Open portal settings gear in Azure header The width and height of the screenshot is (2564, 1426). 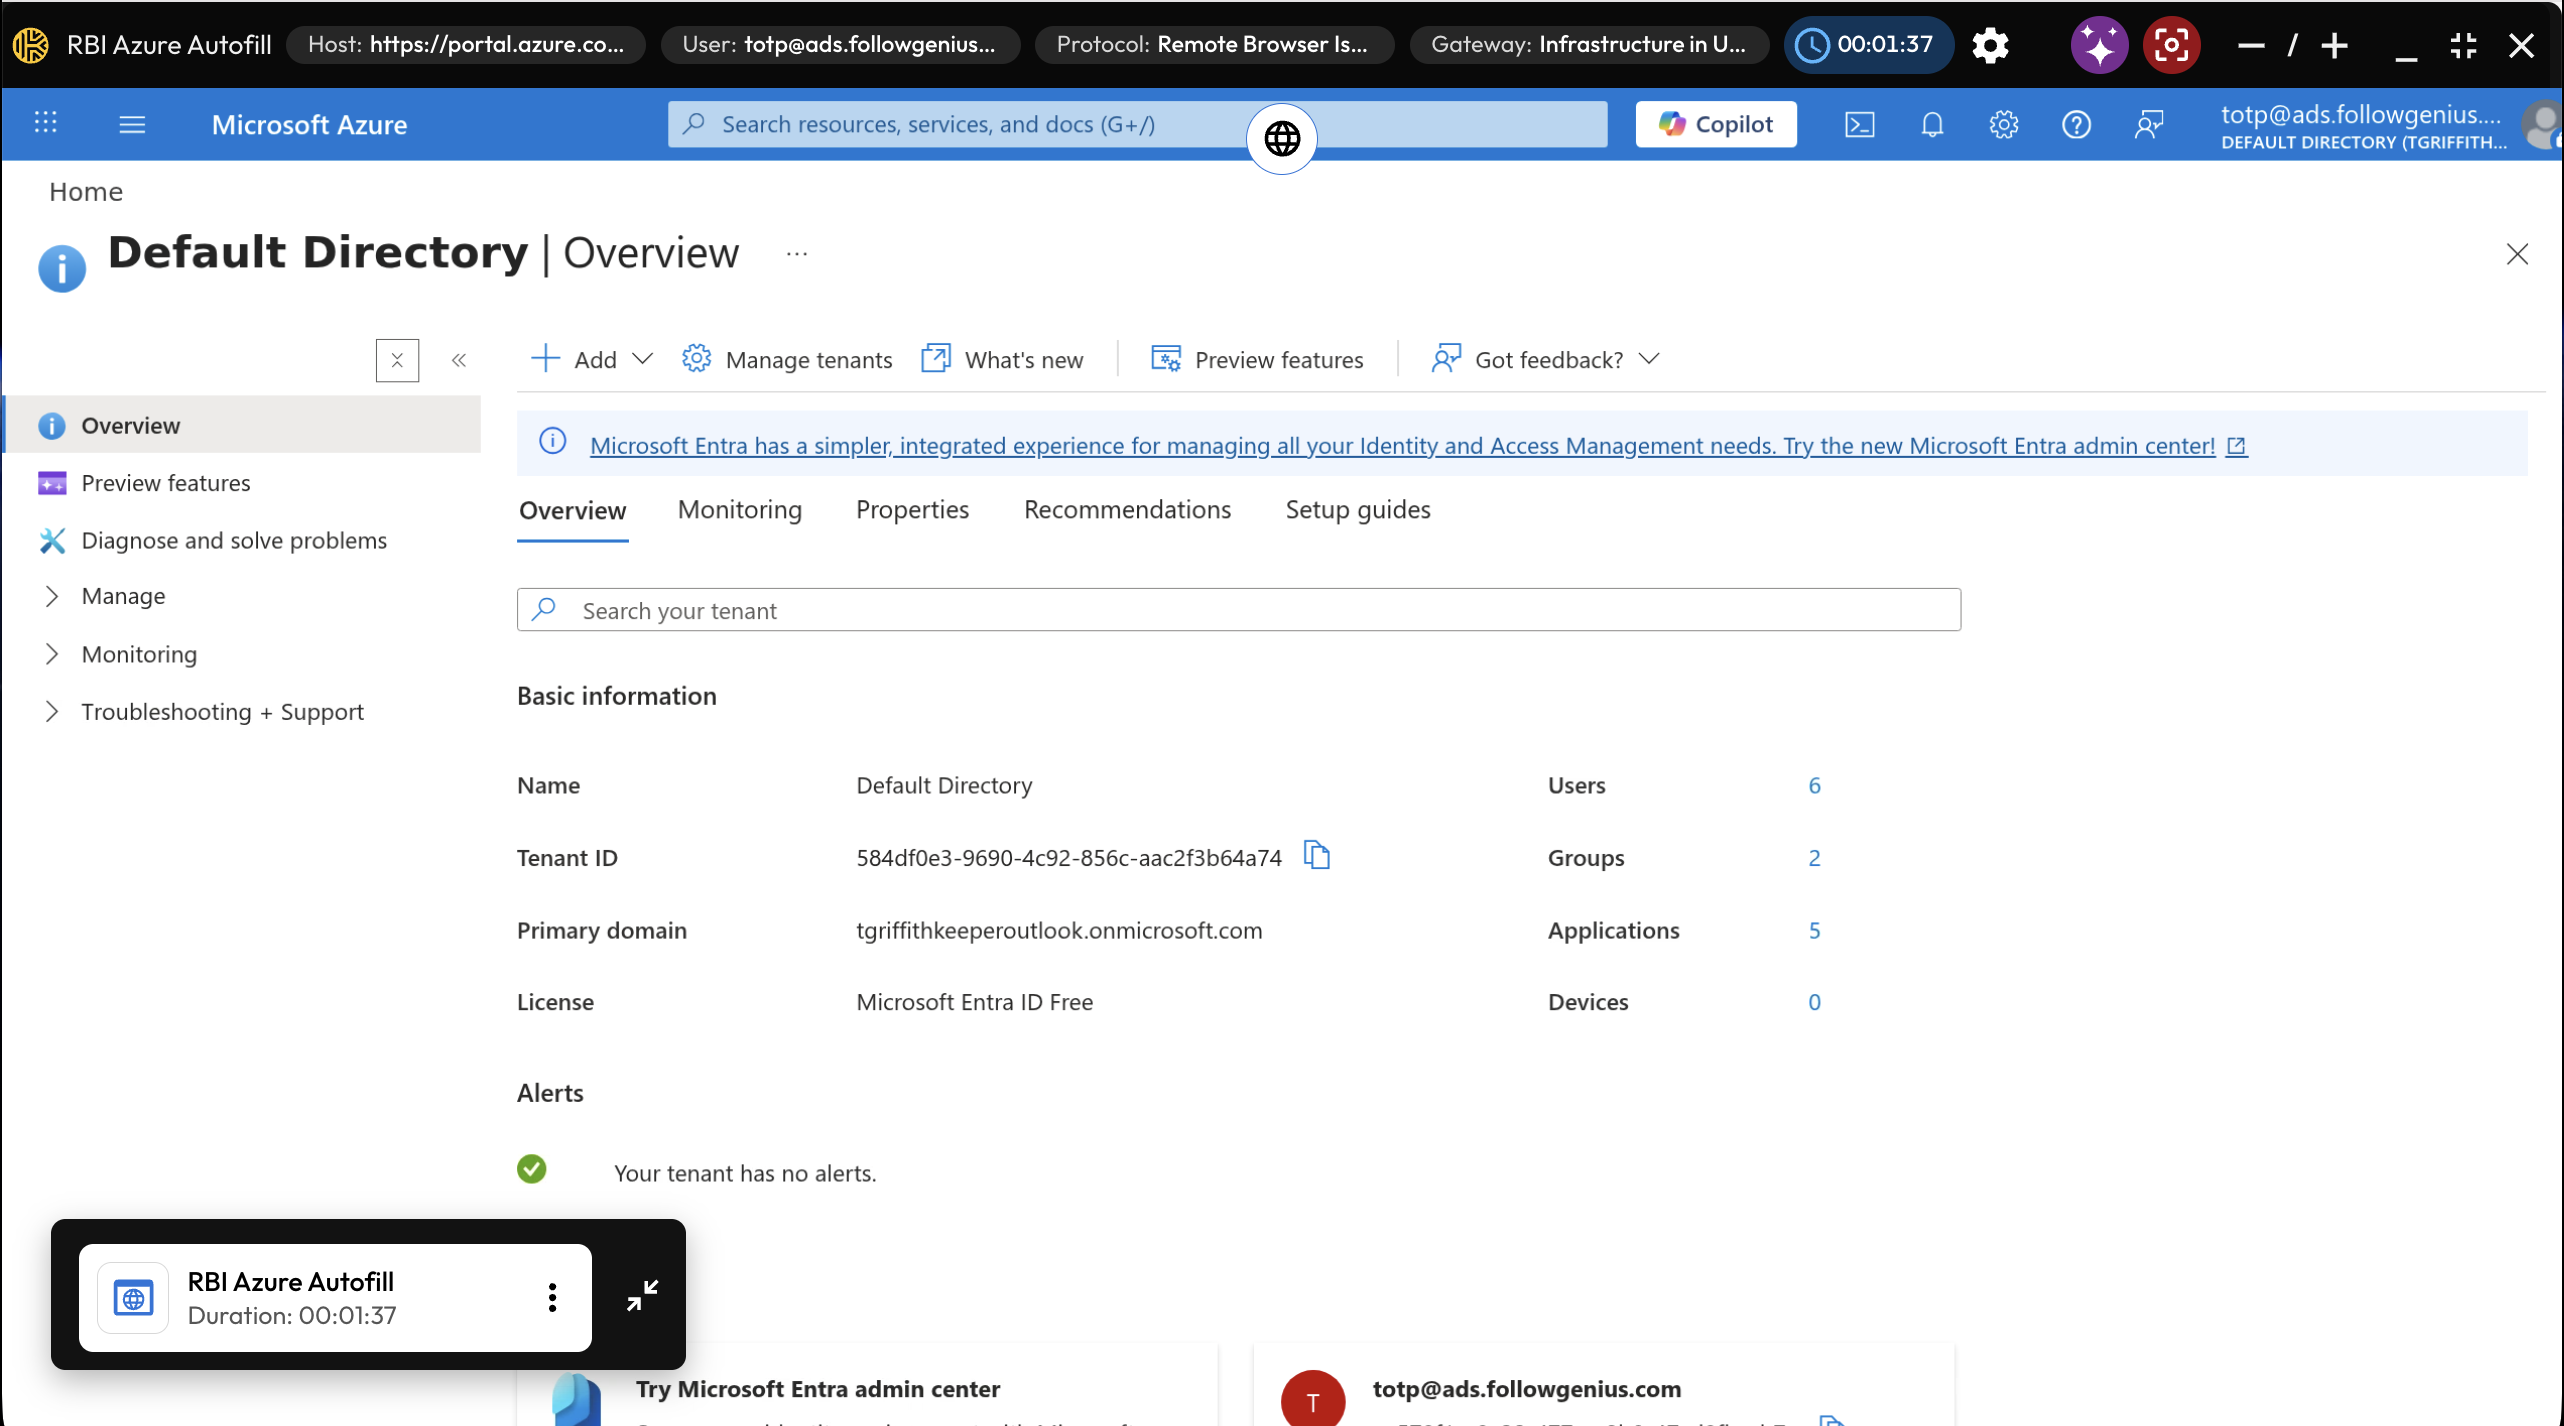tap(2003, 124)
